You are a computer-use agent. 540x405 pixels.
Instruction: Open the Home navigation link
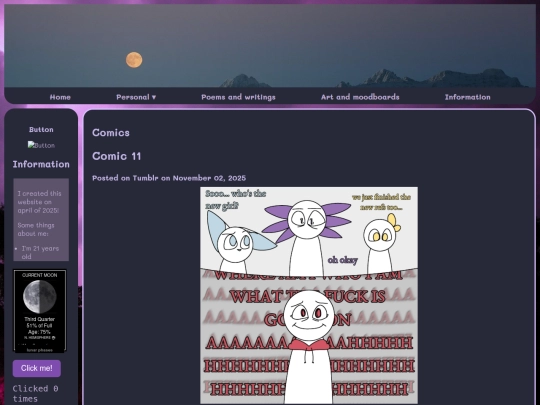60,97
